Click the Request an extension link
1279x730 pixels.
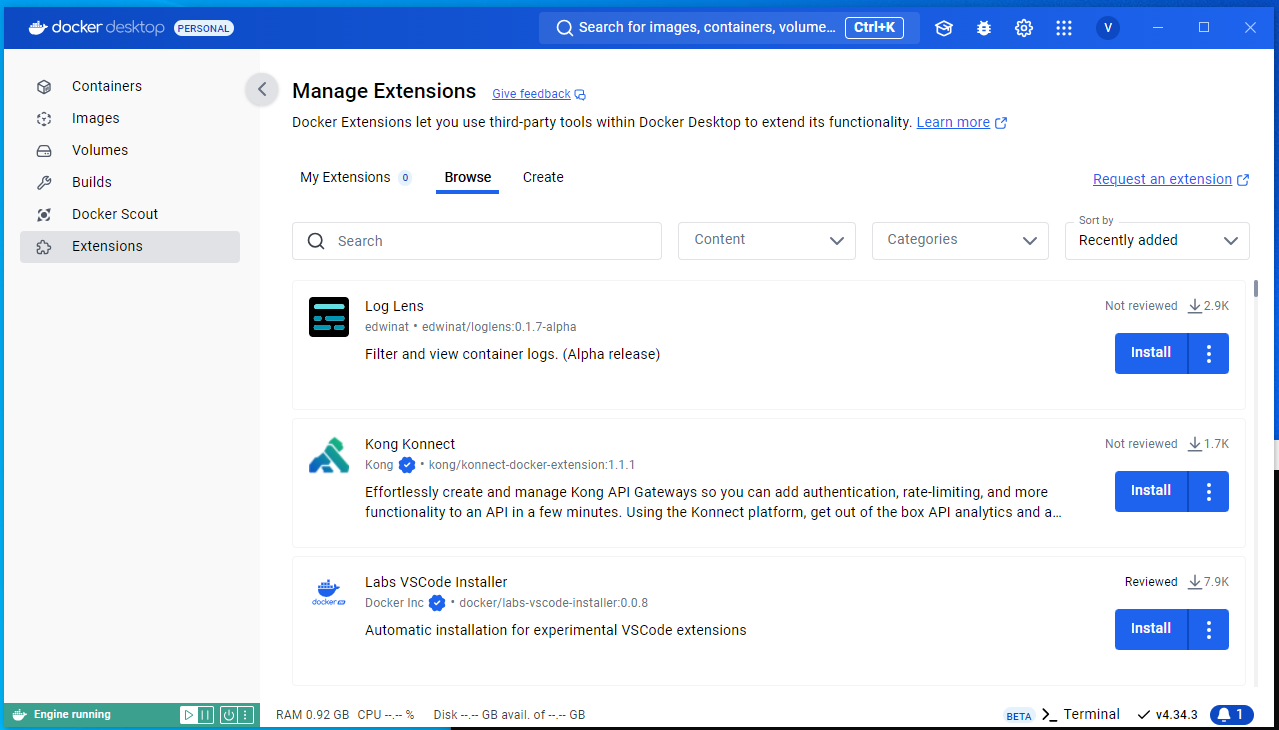pos(1162,179)
